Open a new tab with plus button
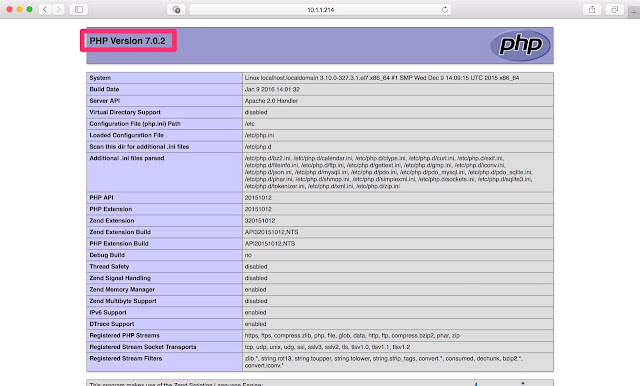 click(634, 13)
